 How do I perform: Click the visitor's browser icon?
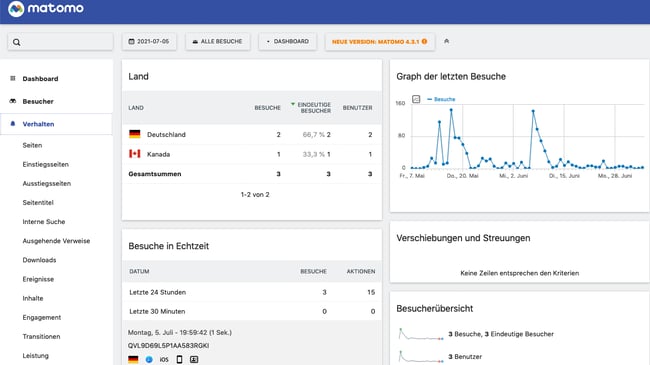click(149, 360)
